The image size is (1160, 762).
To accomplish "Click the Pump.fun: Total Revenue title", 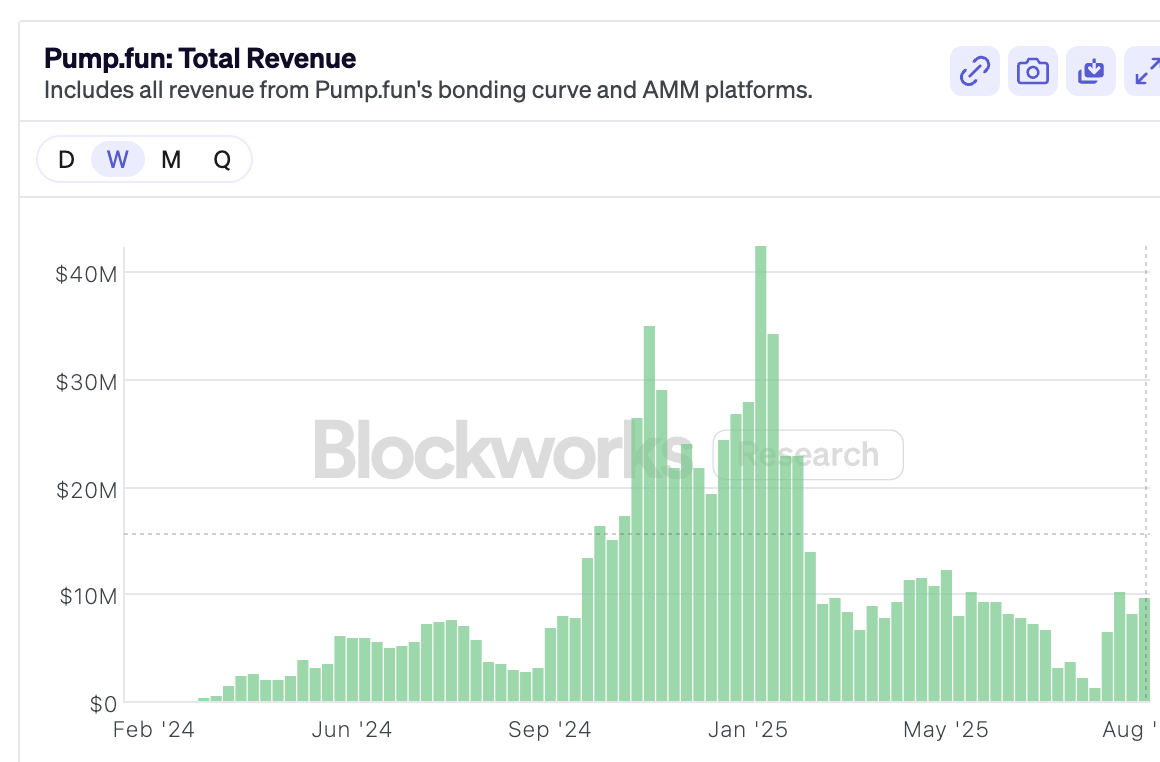I will (x=198, y=58).
